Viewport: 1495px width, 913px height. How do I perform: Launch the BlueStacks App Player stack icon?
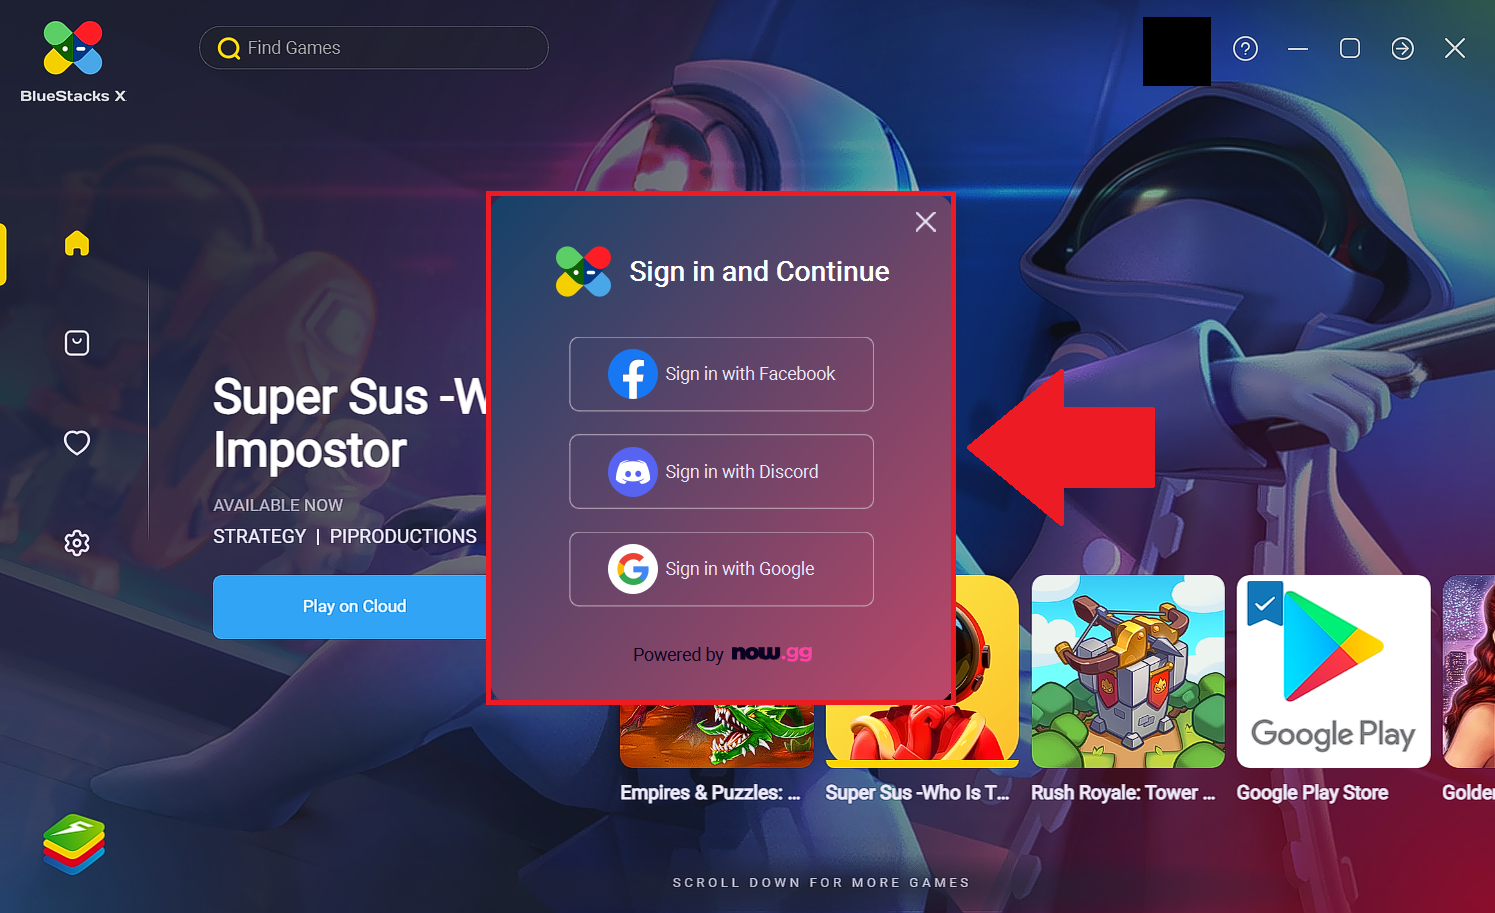[x=74, y=844]
